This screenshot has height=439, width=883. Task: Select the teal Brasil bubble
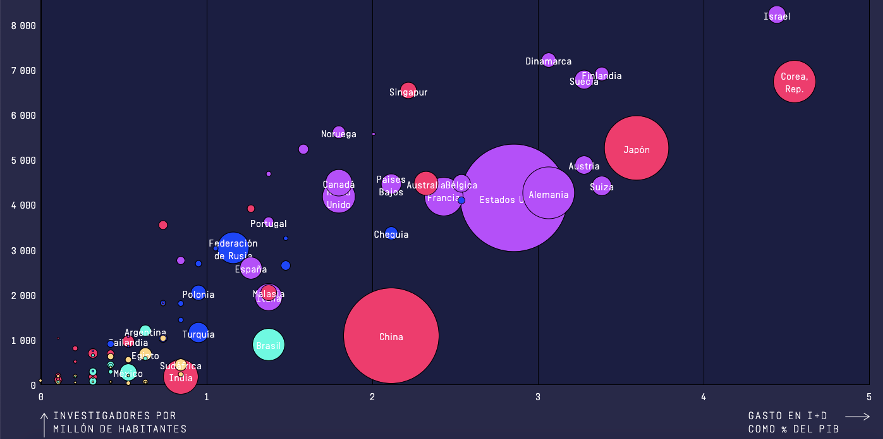[x=268, y=344]
